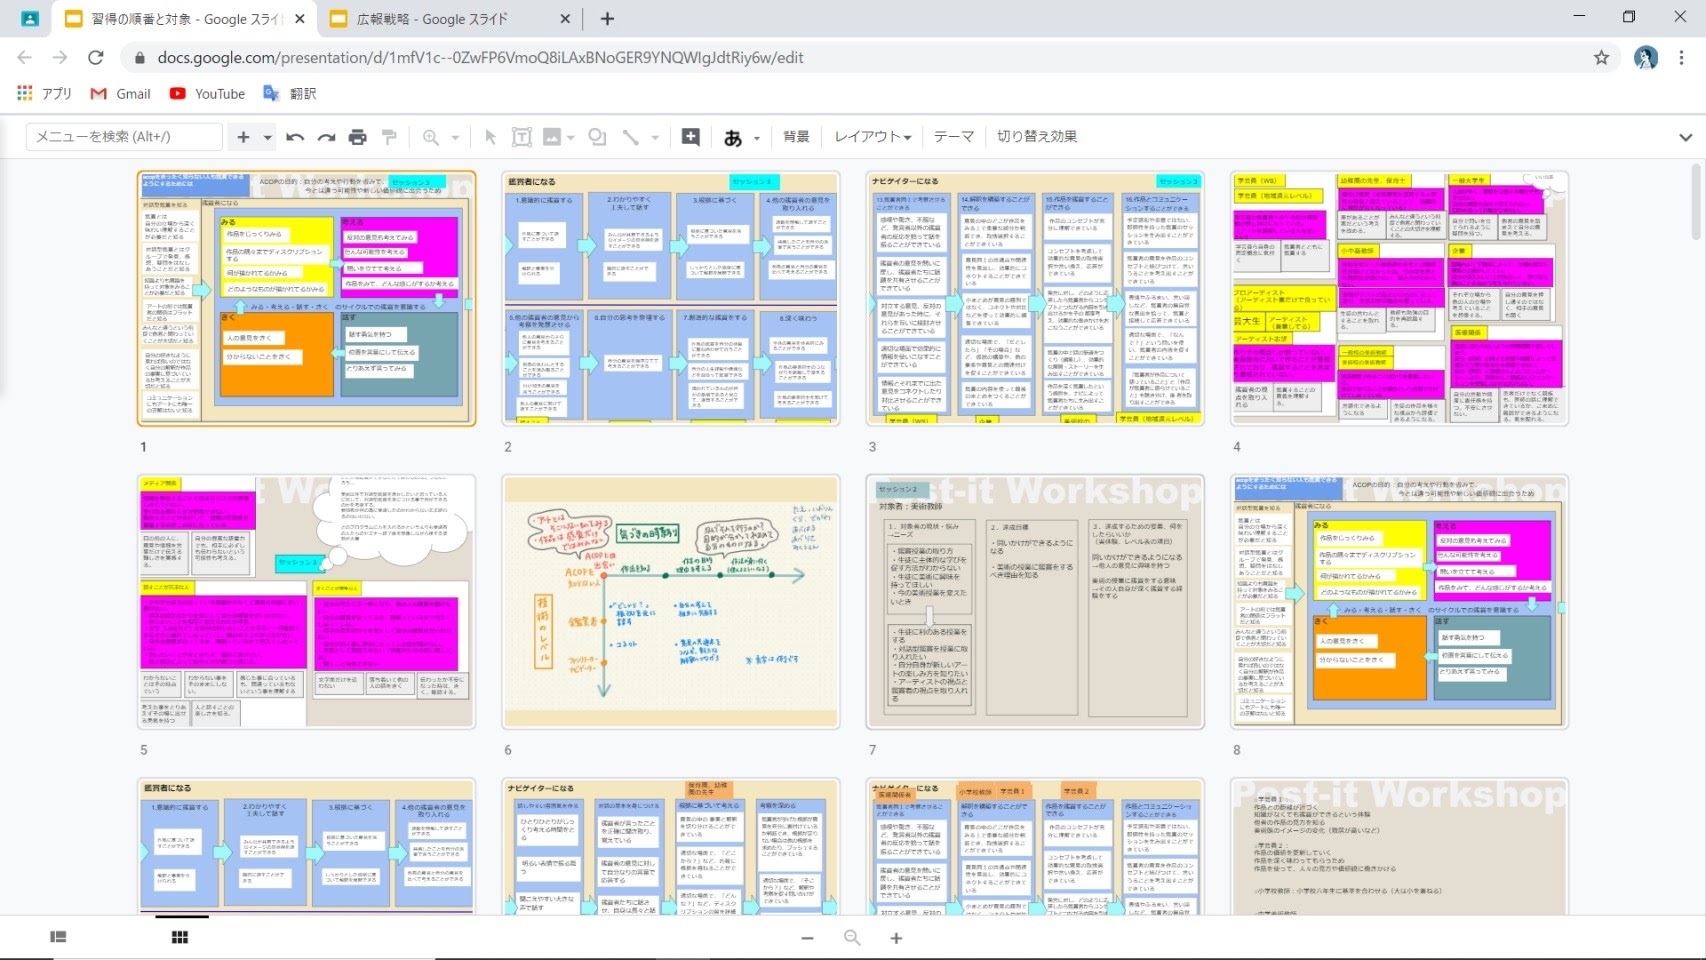This screenshot has height=960, width=1706.
Task: Collapse the toolbar with the chevron
Action: [1685, 137]
